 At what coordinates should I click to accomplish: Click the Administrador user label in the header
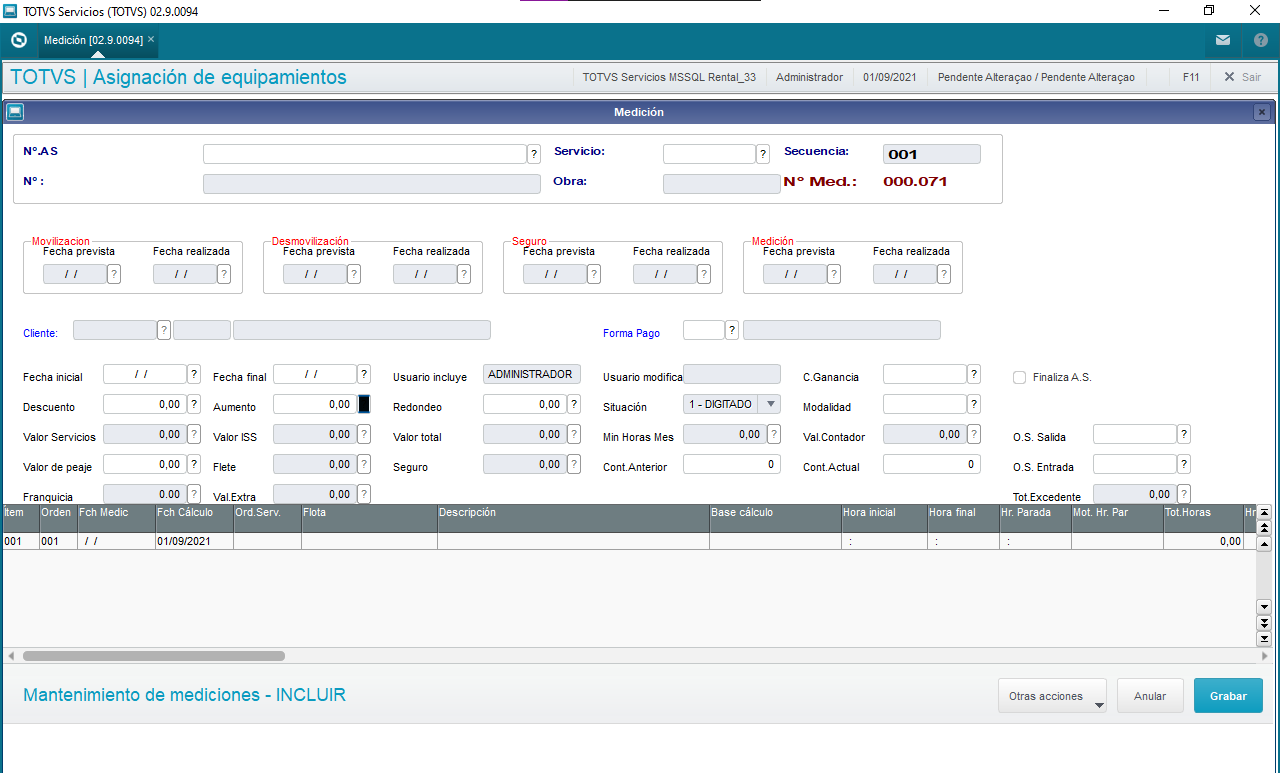click(810, 77)
